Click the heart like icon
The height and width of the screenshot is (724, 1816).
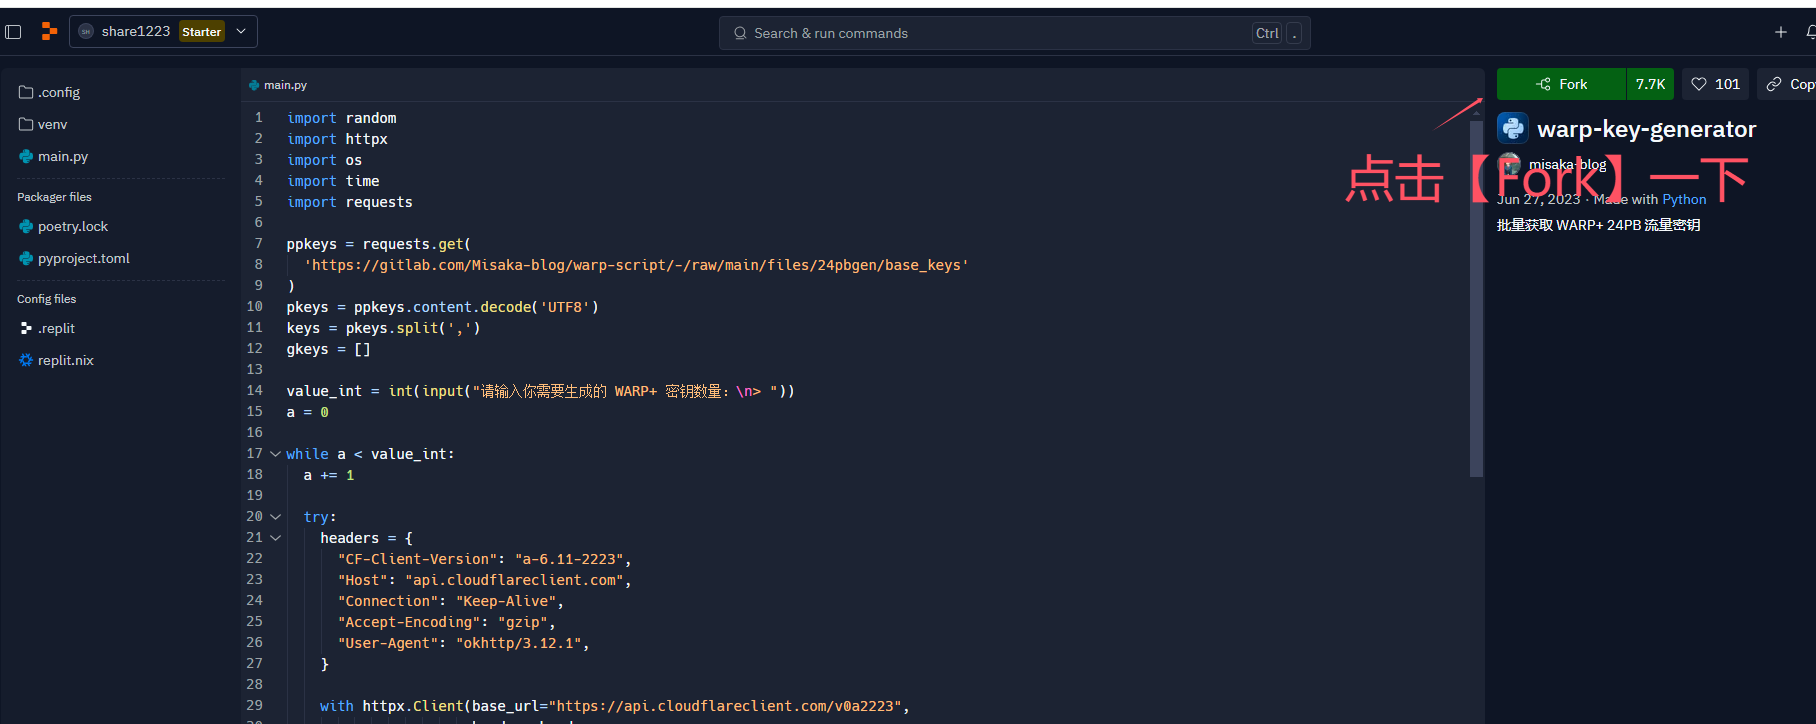pos(1699,84)
